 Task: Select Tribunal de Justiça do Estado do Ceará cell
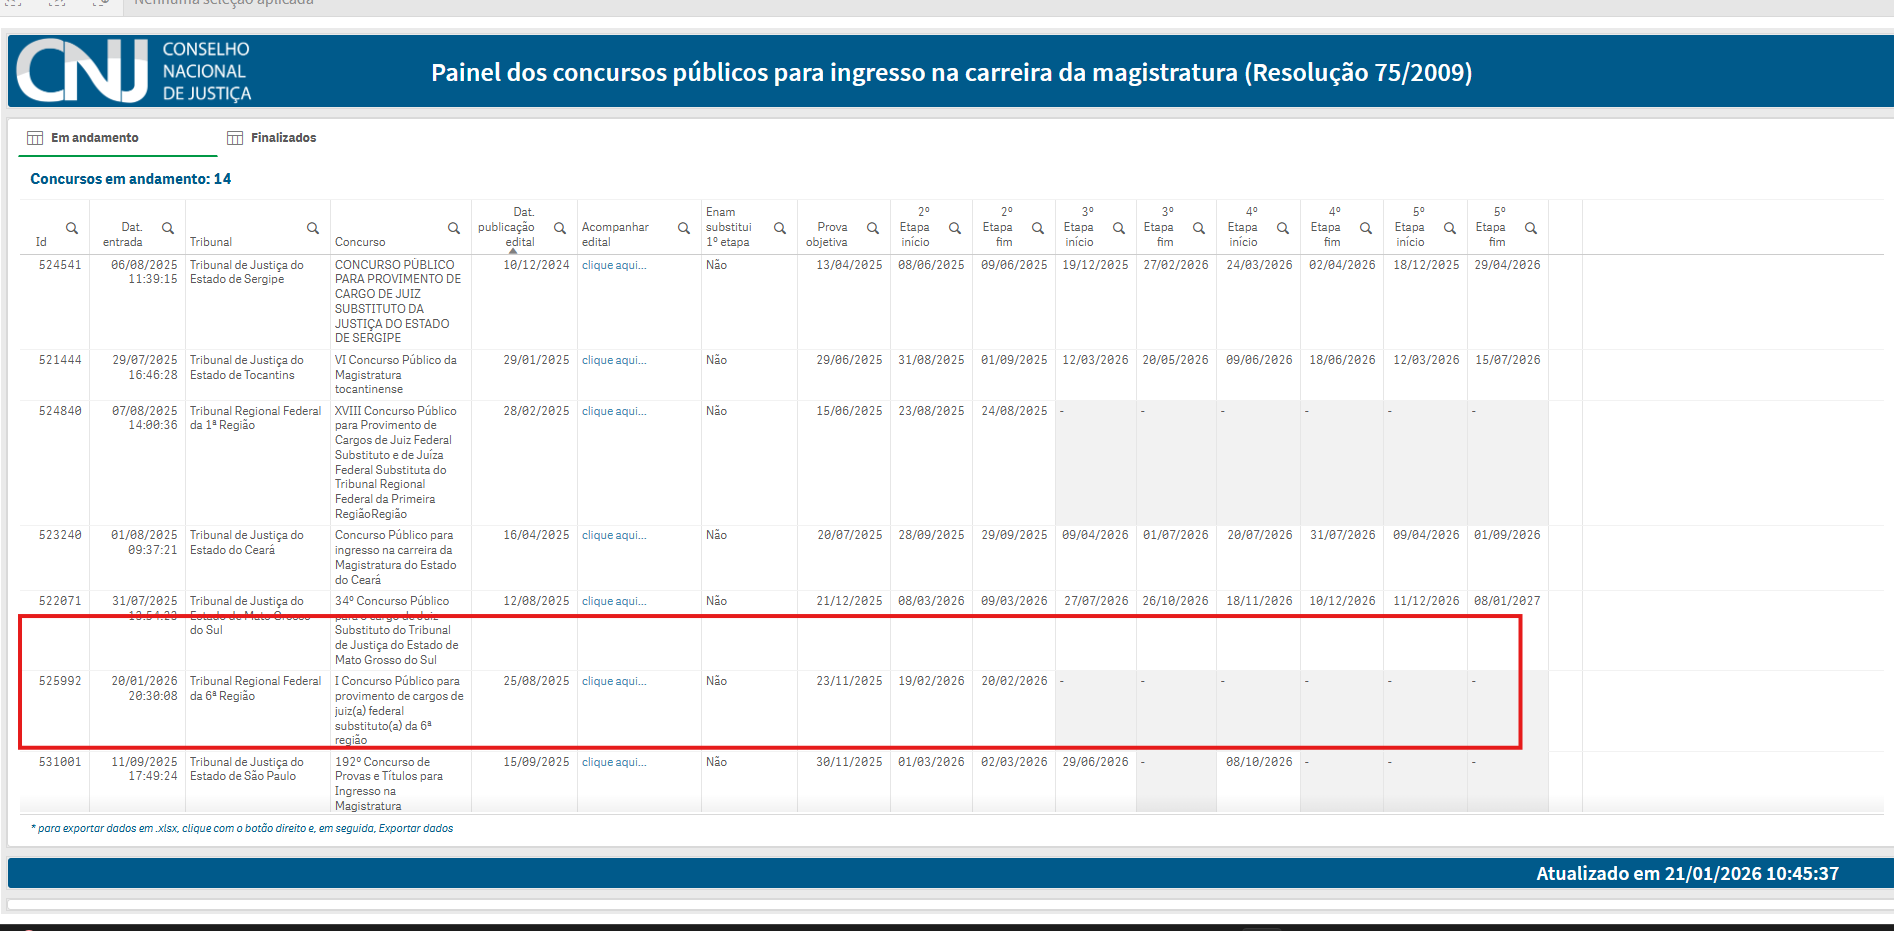[x=246, y=543]
